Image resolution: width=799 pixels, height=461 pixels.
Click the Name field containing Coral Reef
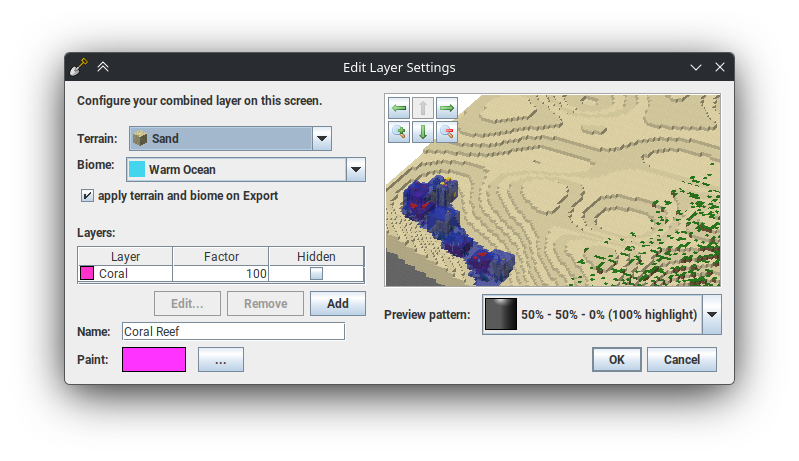(233, 332)
